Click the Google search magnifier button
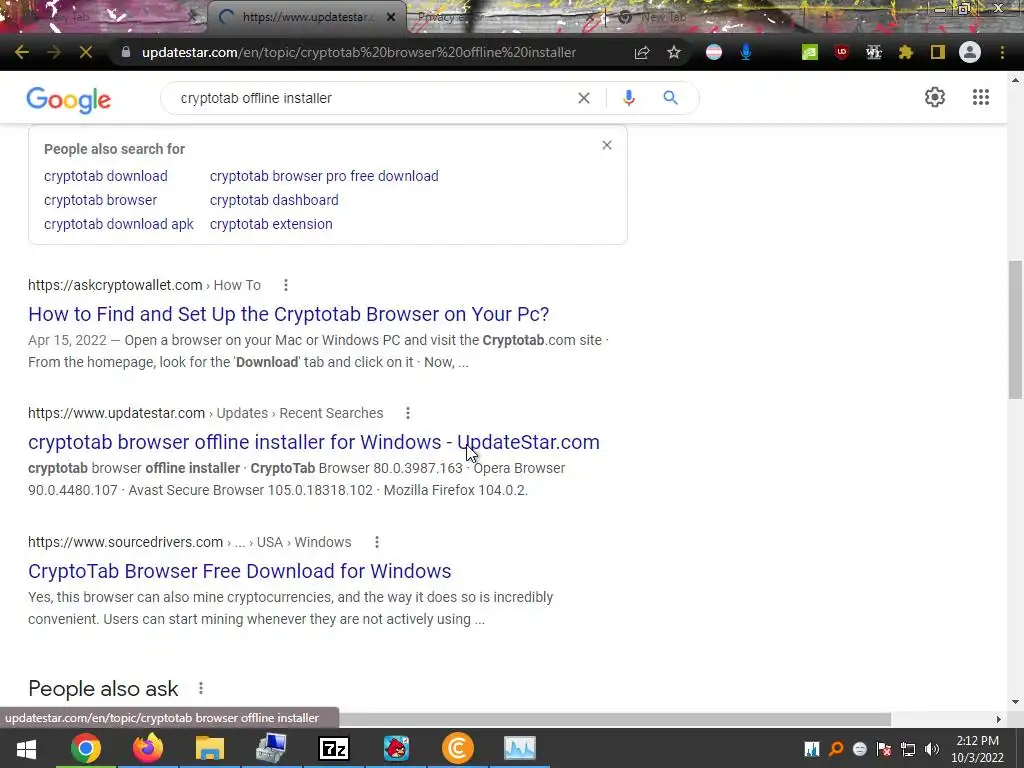 point(670,98)
